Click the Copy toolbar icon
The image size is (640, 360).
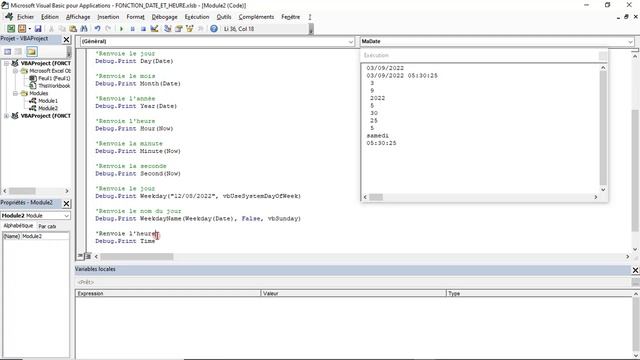click(x=62, y=29)
